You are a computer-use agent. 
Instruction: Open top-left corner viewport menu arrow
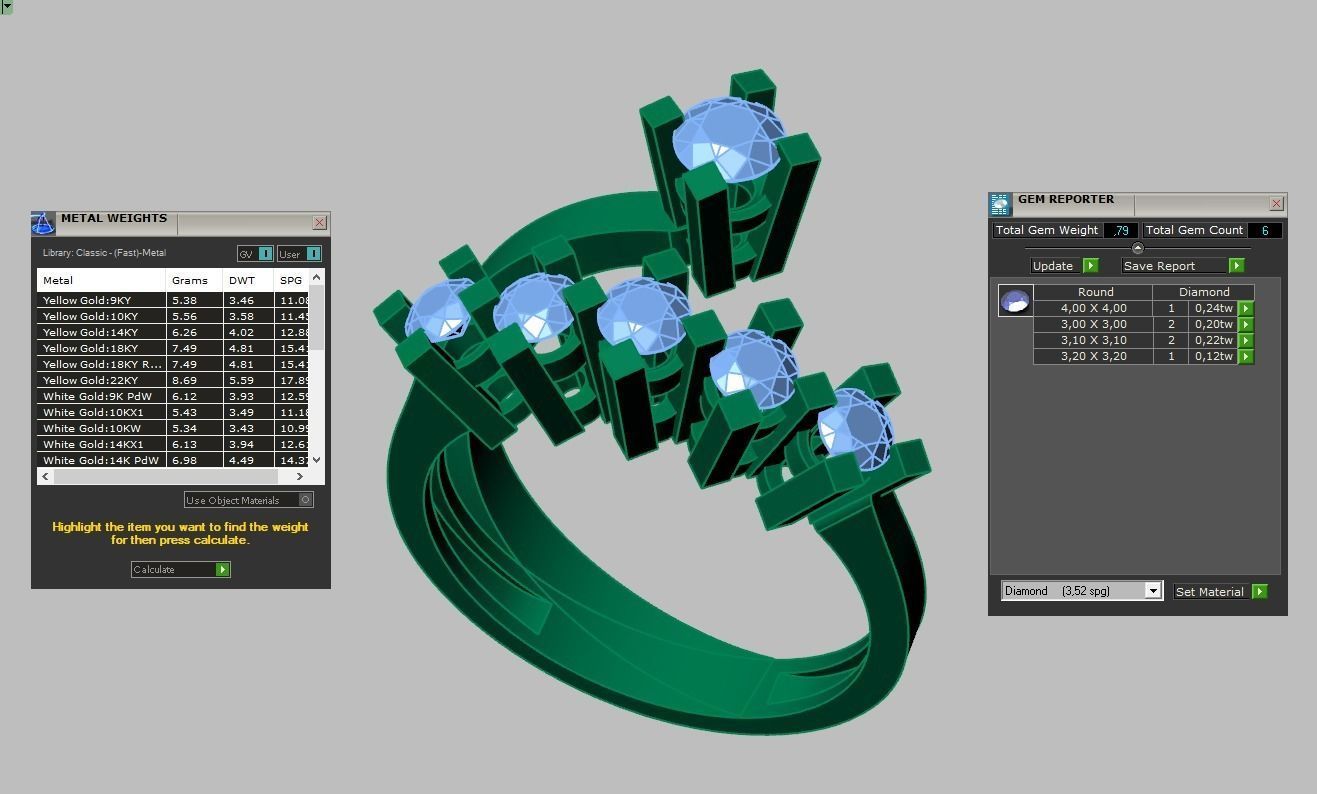tap(6, 6)
